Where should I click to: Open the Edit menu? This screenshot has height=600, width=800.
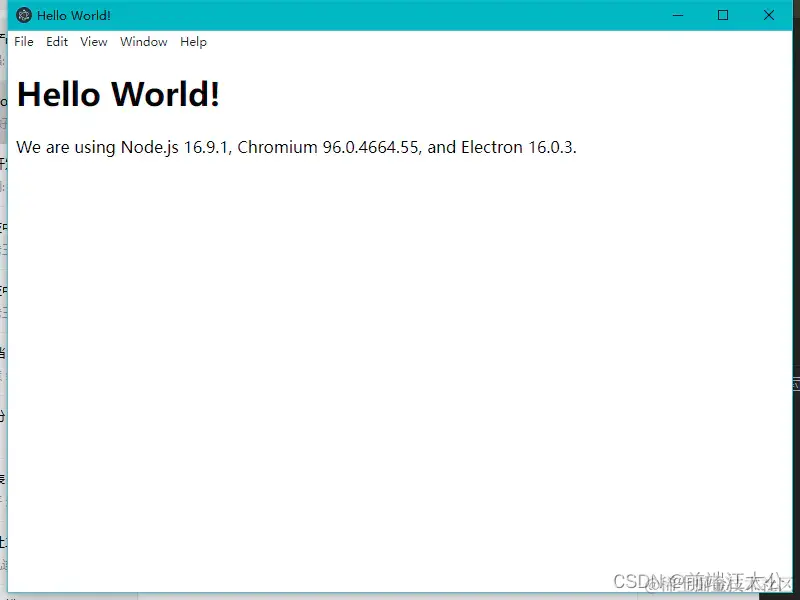coord(57,42)
